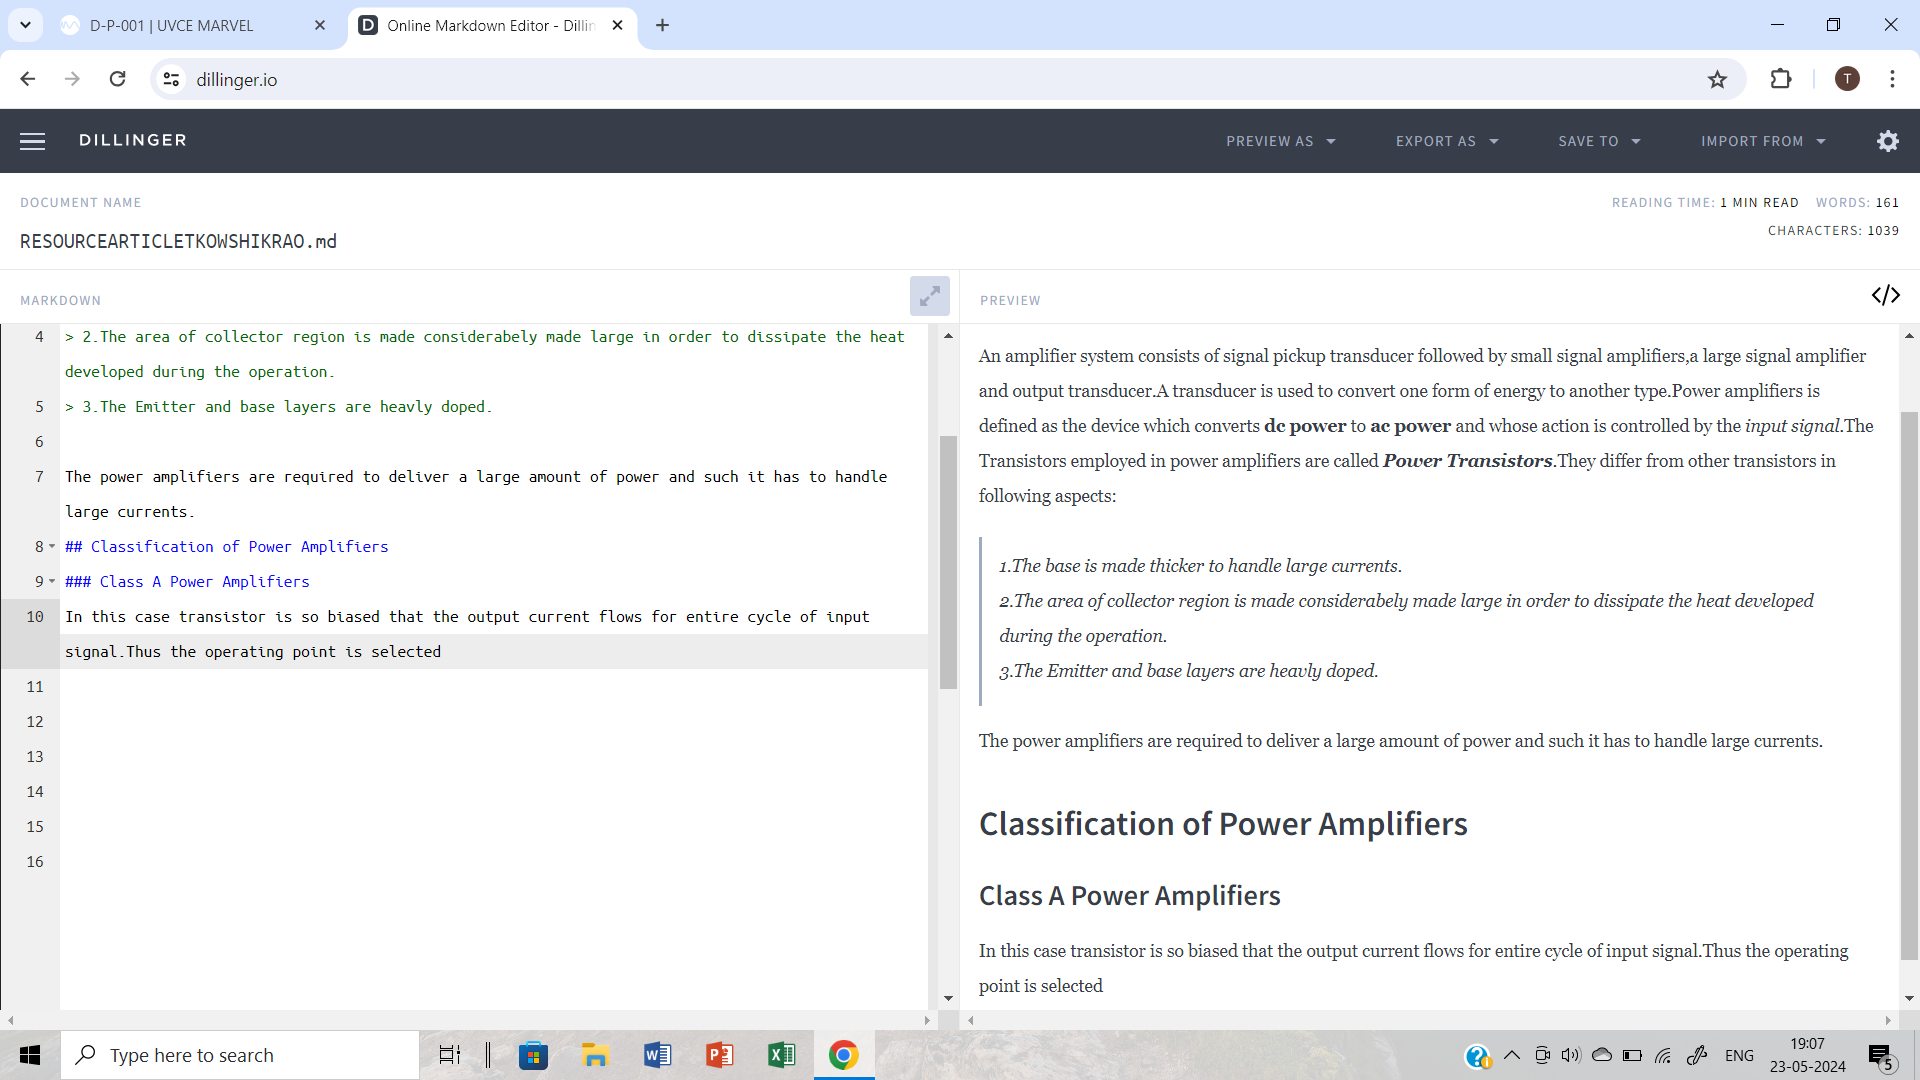Viewport: 1920px width, 1080px height.
Task: View site information icon in address bar
Action: 171,79
